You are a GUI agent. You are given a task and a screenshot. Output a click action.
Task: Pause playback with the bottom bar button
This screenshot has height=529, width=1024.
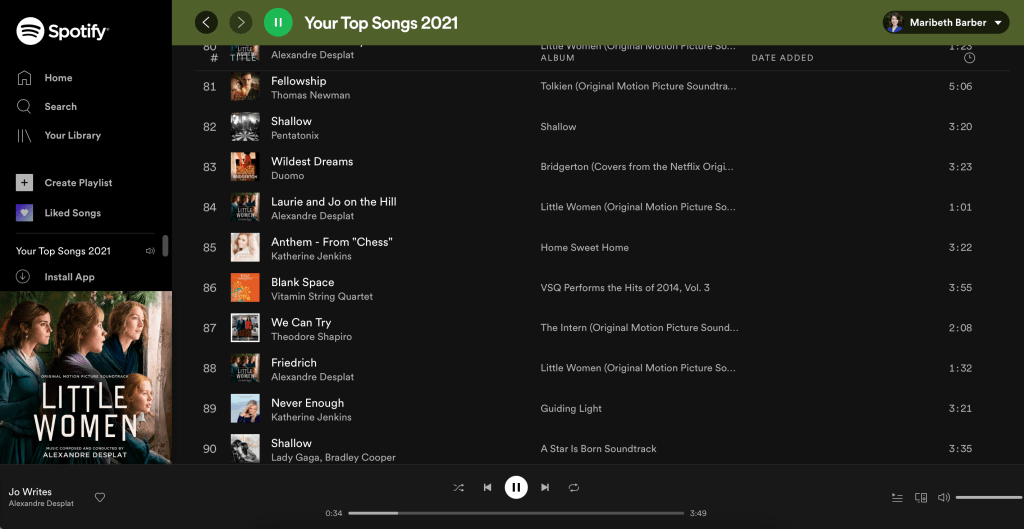click(516, 487)
